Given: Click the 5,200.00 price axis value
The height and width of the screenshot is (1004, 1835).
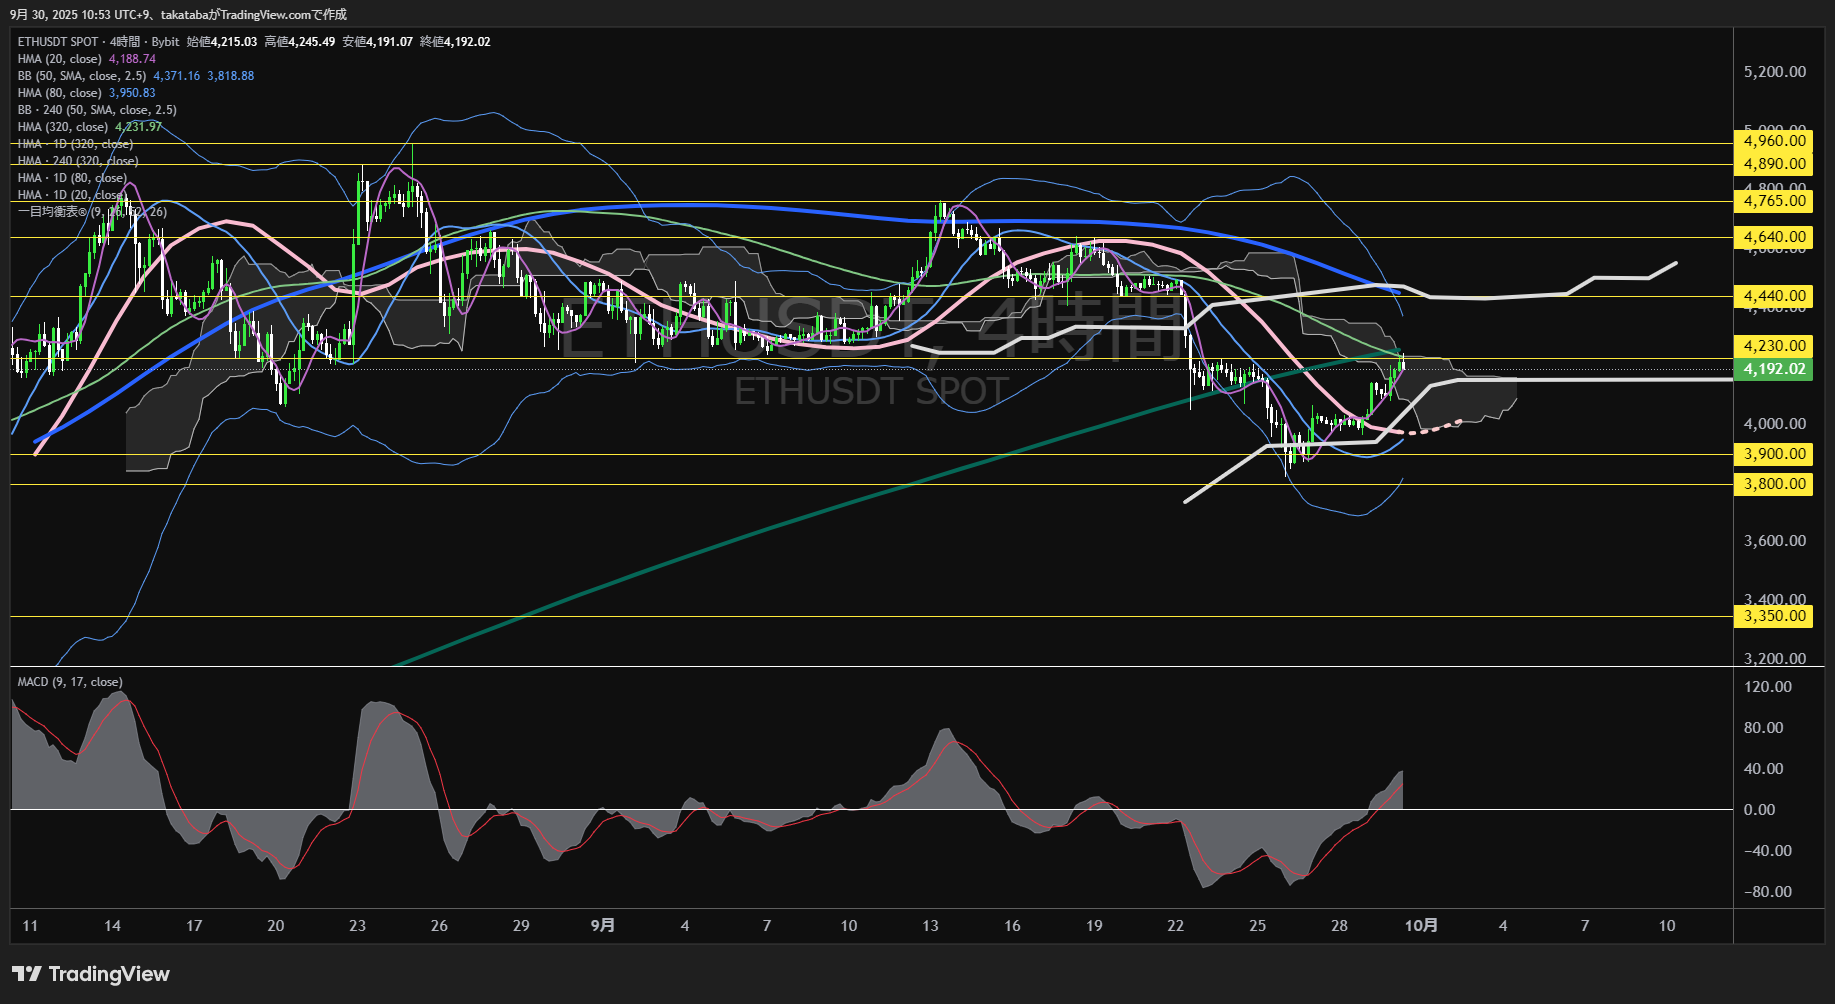Looking at the screenshot, I should 1775,72.
